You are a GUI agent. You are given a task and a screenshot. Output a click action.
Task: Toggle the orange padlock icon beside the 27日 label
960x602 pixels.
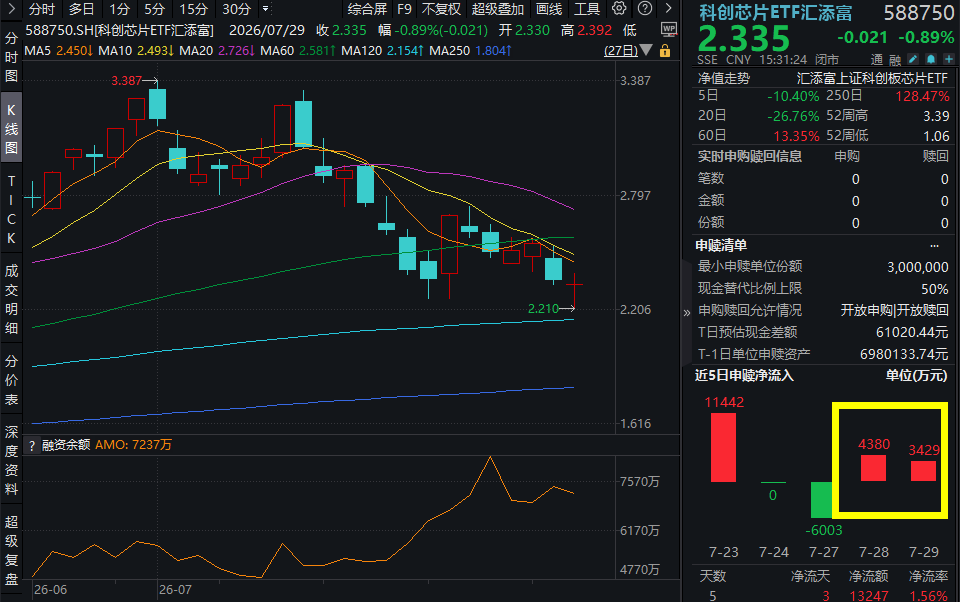665,51
